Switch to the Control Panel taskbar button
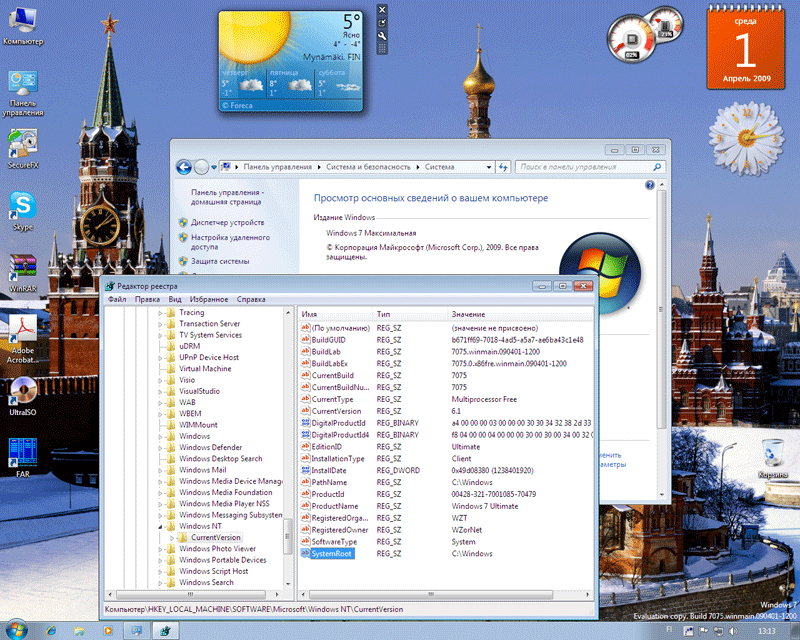Viewport: 800px width, 640px height. (x=136, y=631)
